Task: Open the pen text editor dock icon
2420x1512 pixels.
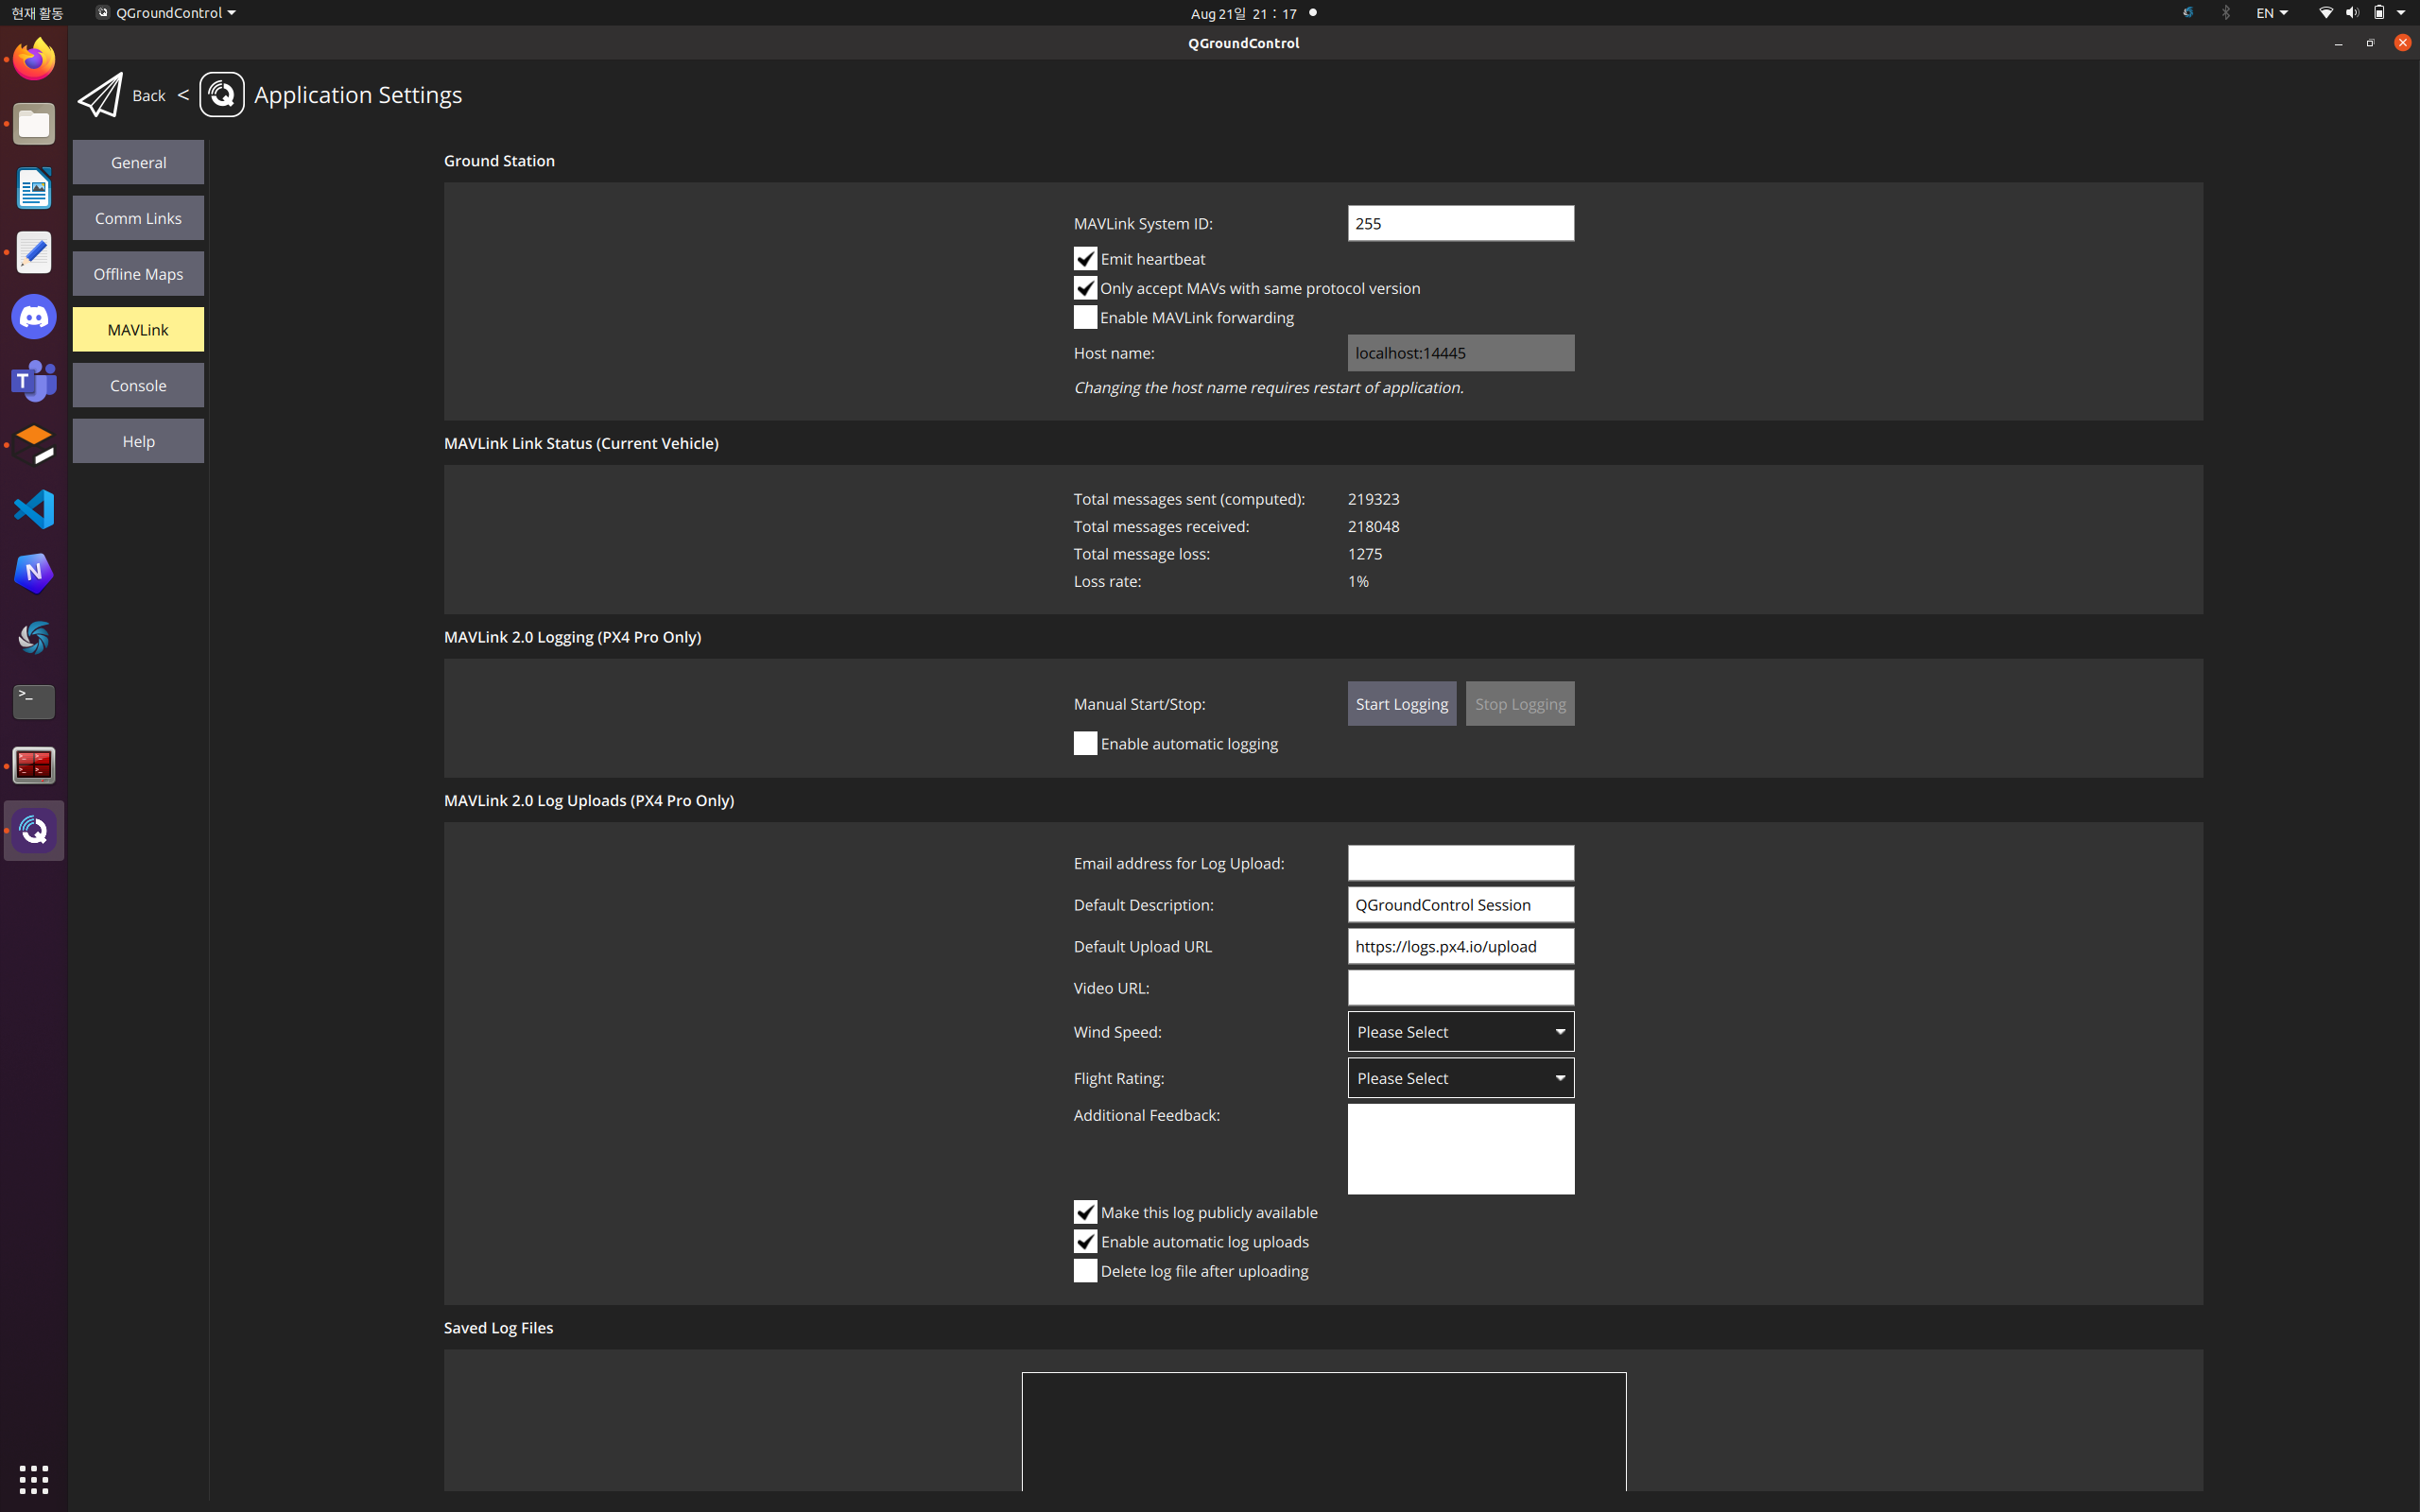Action: (34, 252)
